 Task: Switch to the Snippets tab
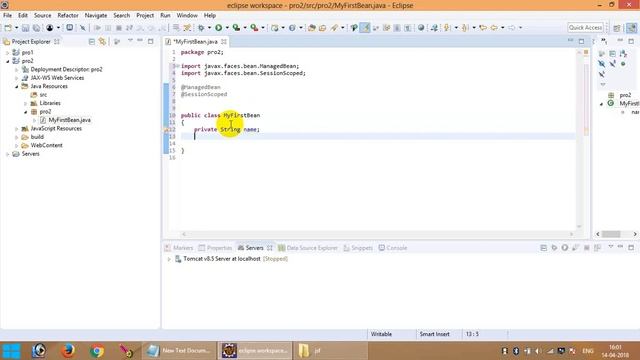coord(358,248)
